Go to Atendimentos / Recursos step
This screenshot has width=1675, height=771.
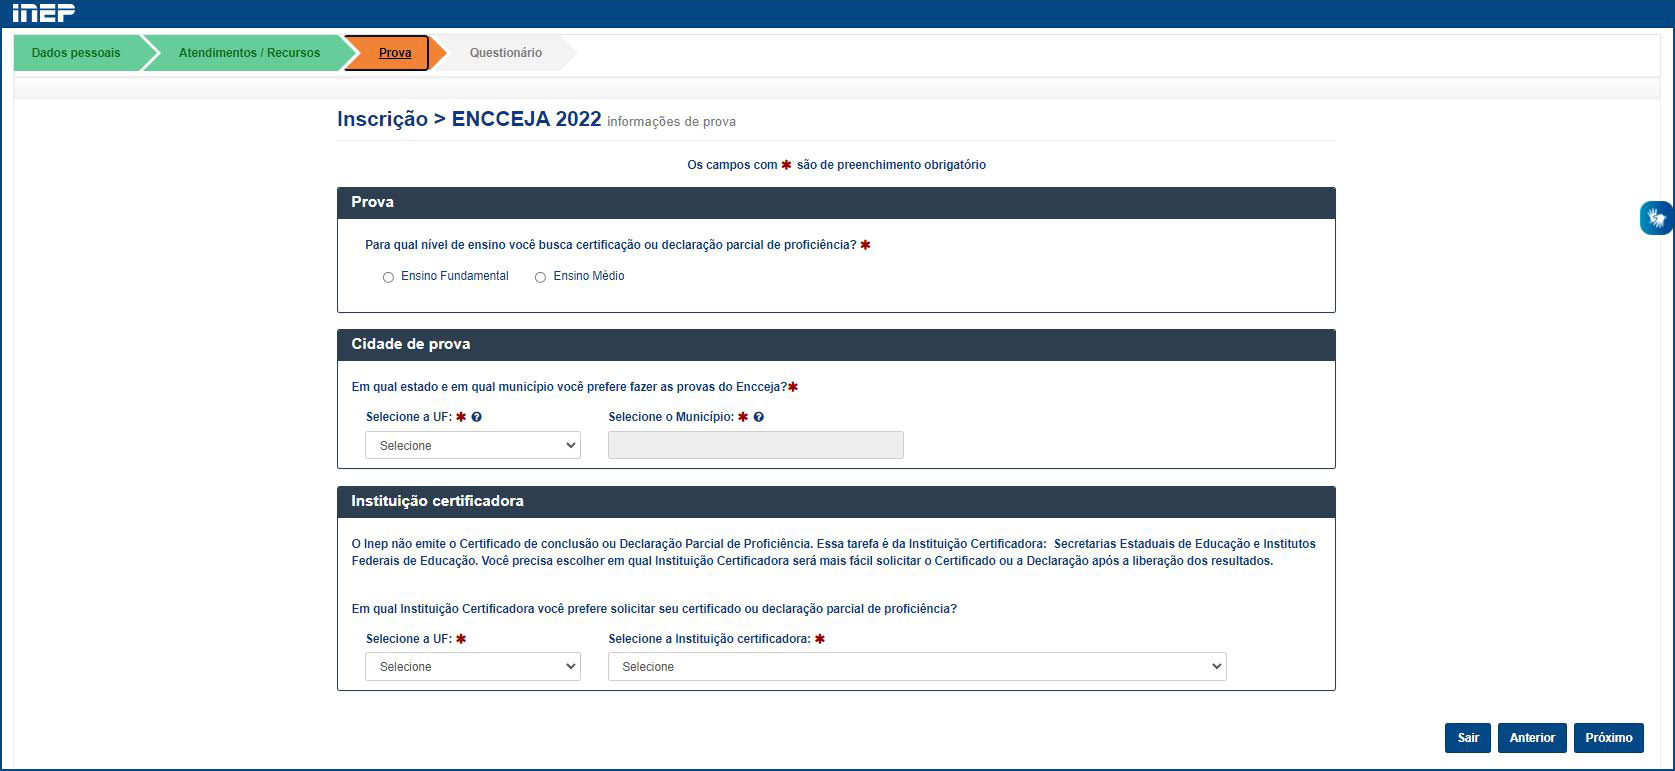point(249,53)
